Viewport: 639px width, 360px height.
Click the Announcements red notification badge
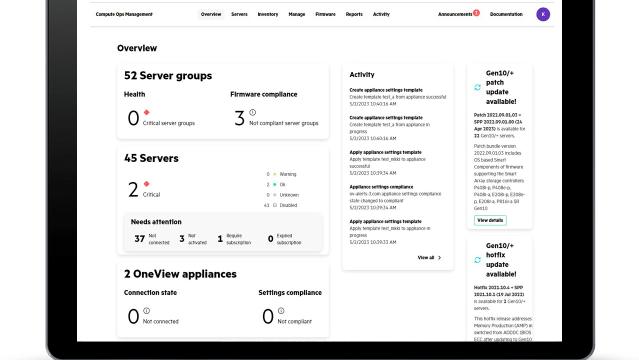[476, 13]
